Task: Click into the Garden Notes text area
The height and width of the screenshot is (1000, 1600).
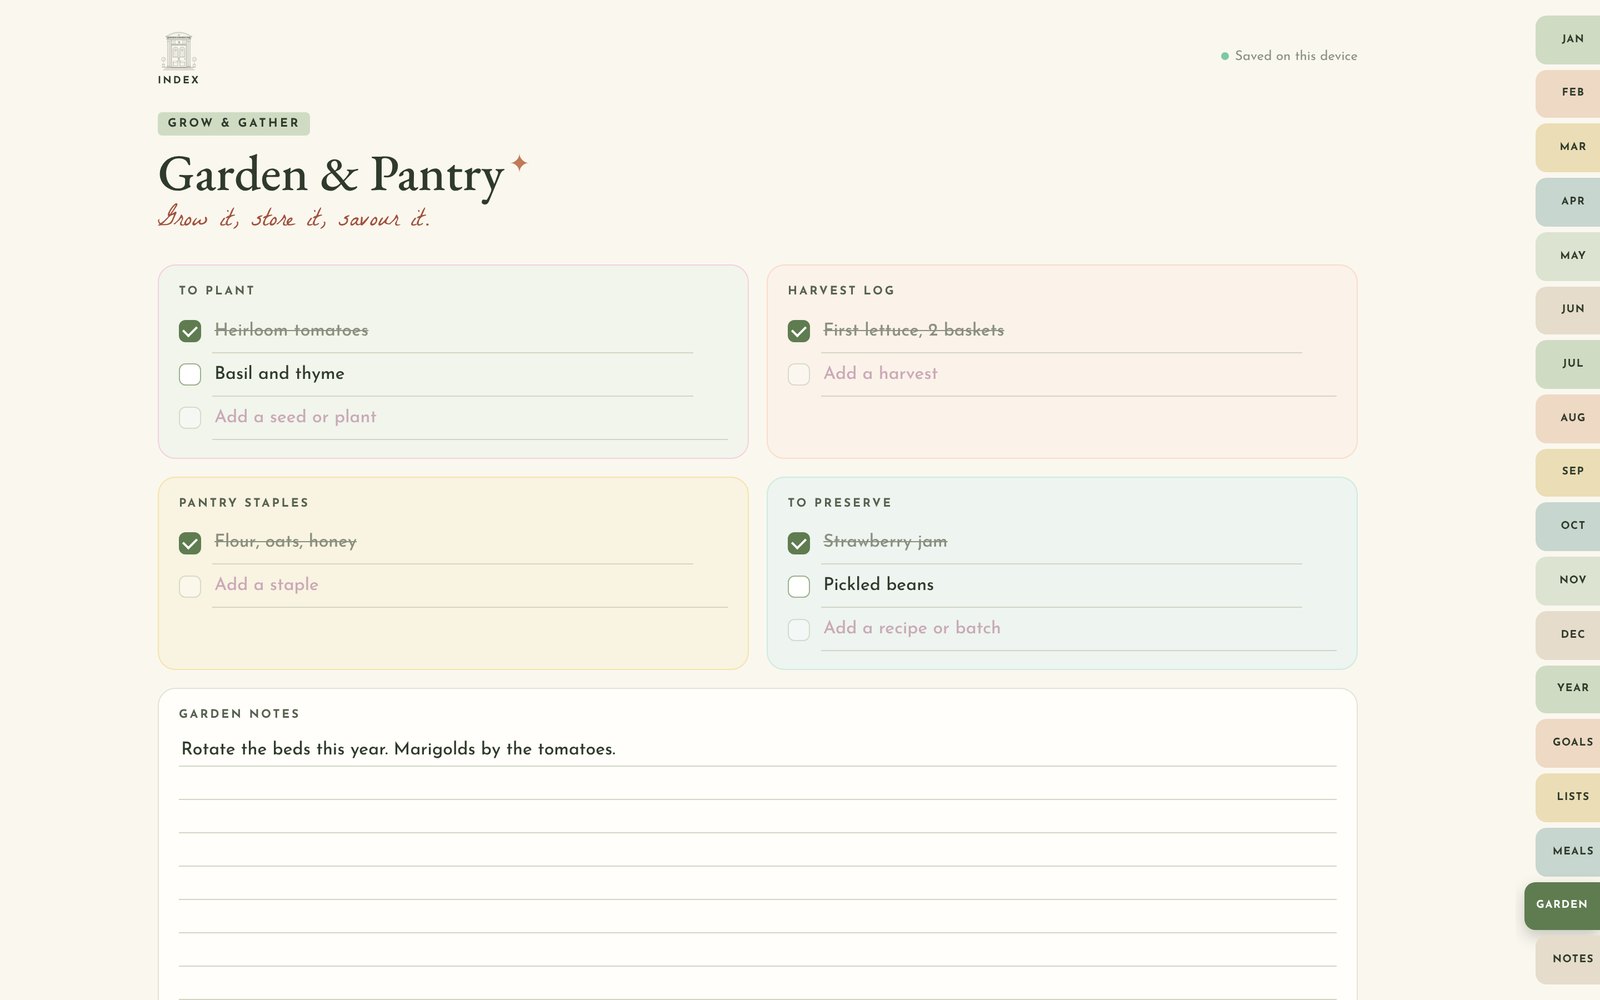Action: [757, 865]
